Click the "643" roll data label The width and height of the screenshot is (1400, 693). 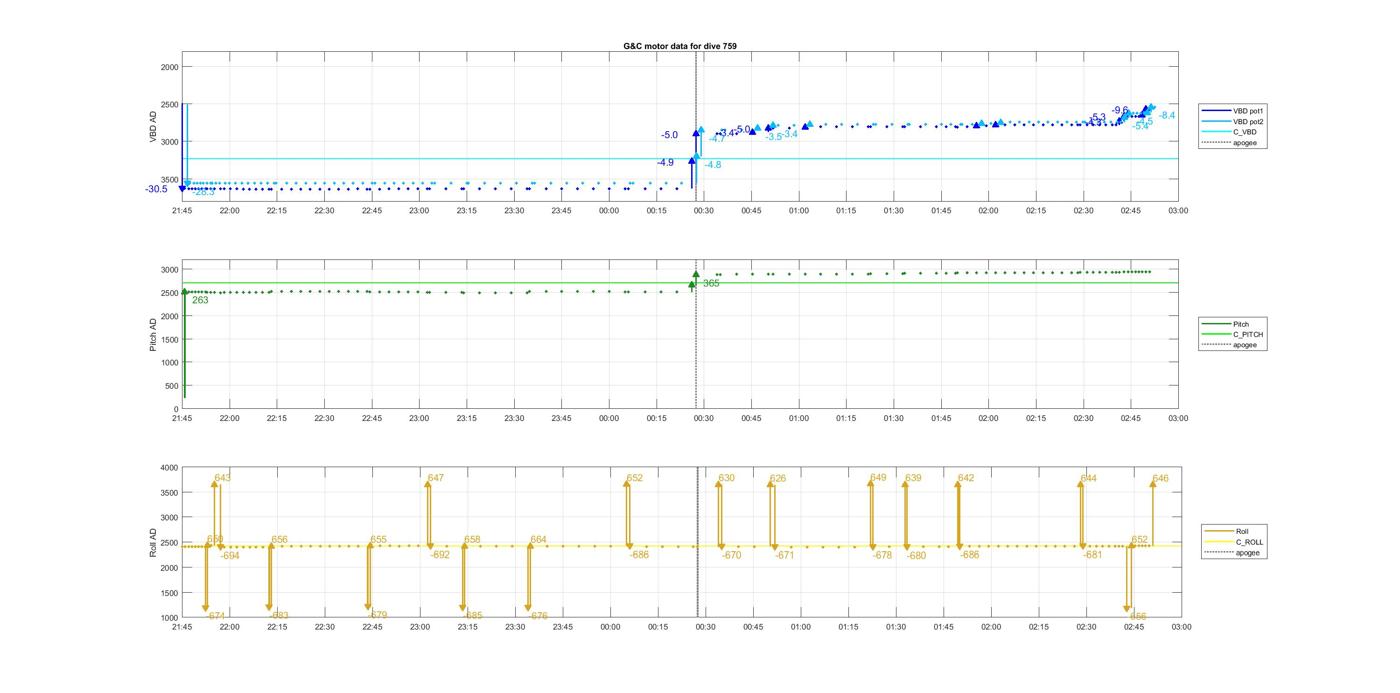(222, 478)
